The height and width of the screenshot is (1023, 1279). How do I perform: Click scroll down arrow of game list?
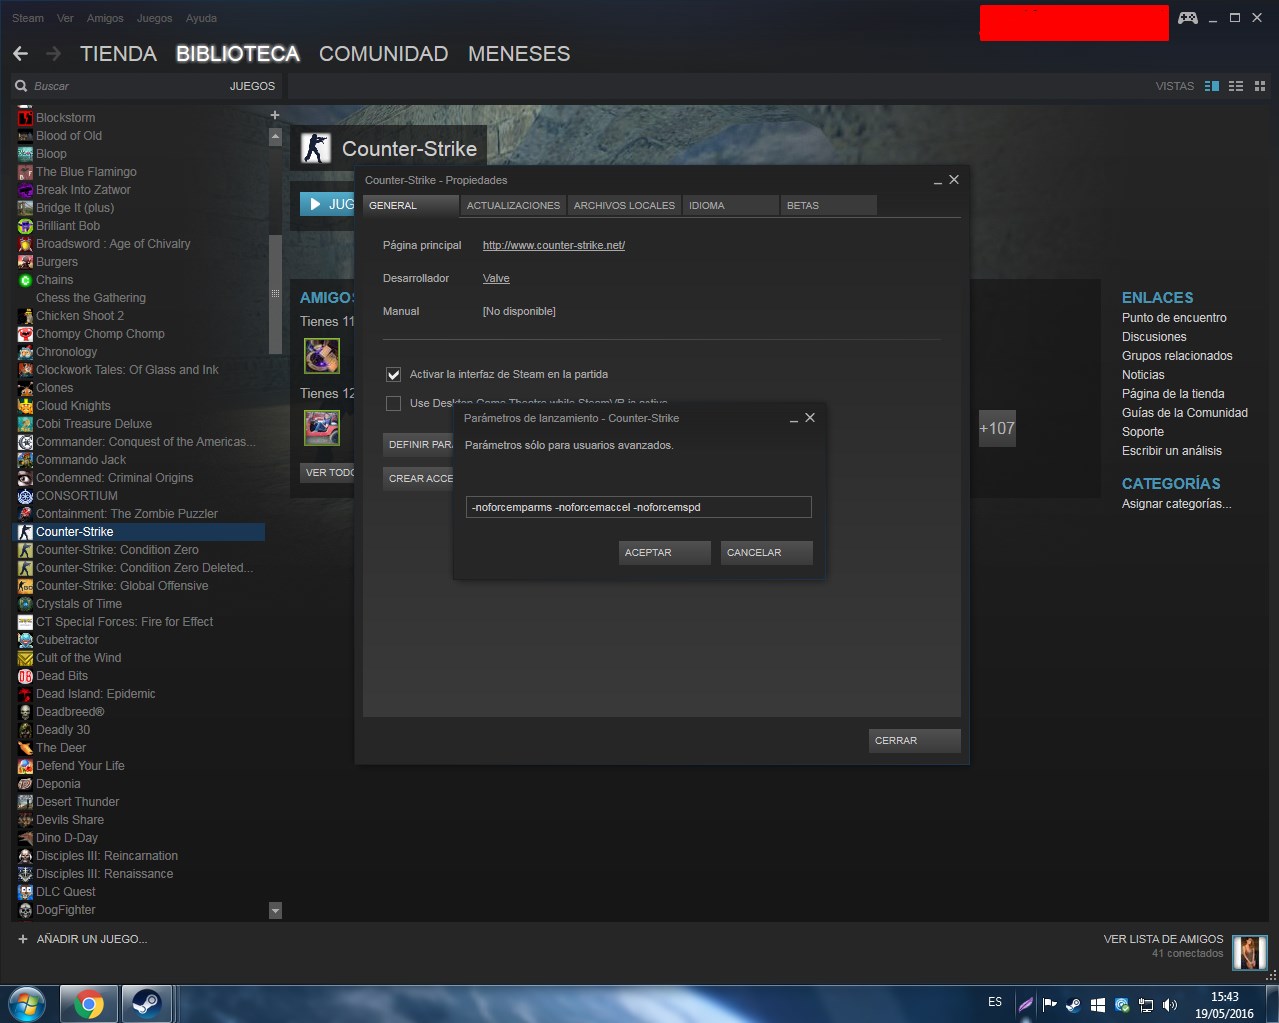point(275,911)
